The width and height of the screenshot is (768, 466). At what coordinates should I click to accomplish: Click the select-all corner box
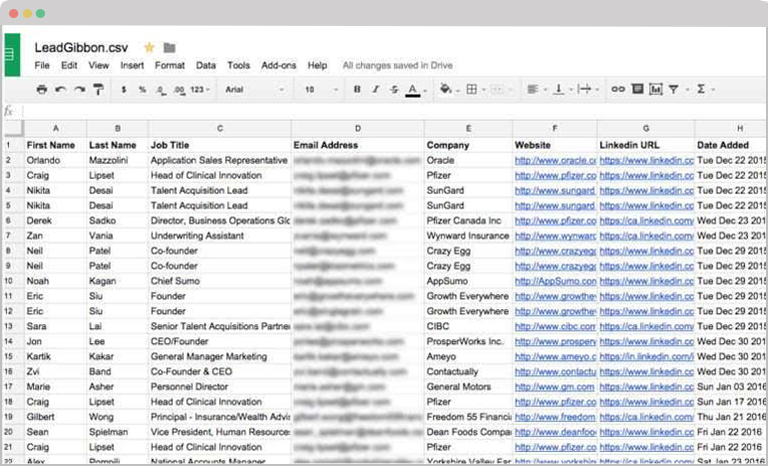(13, 128)
